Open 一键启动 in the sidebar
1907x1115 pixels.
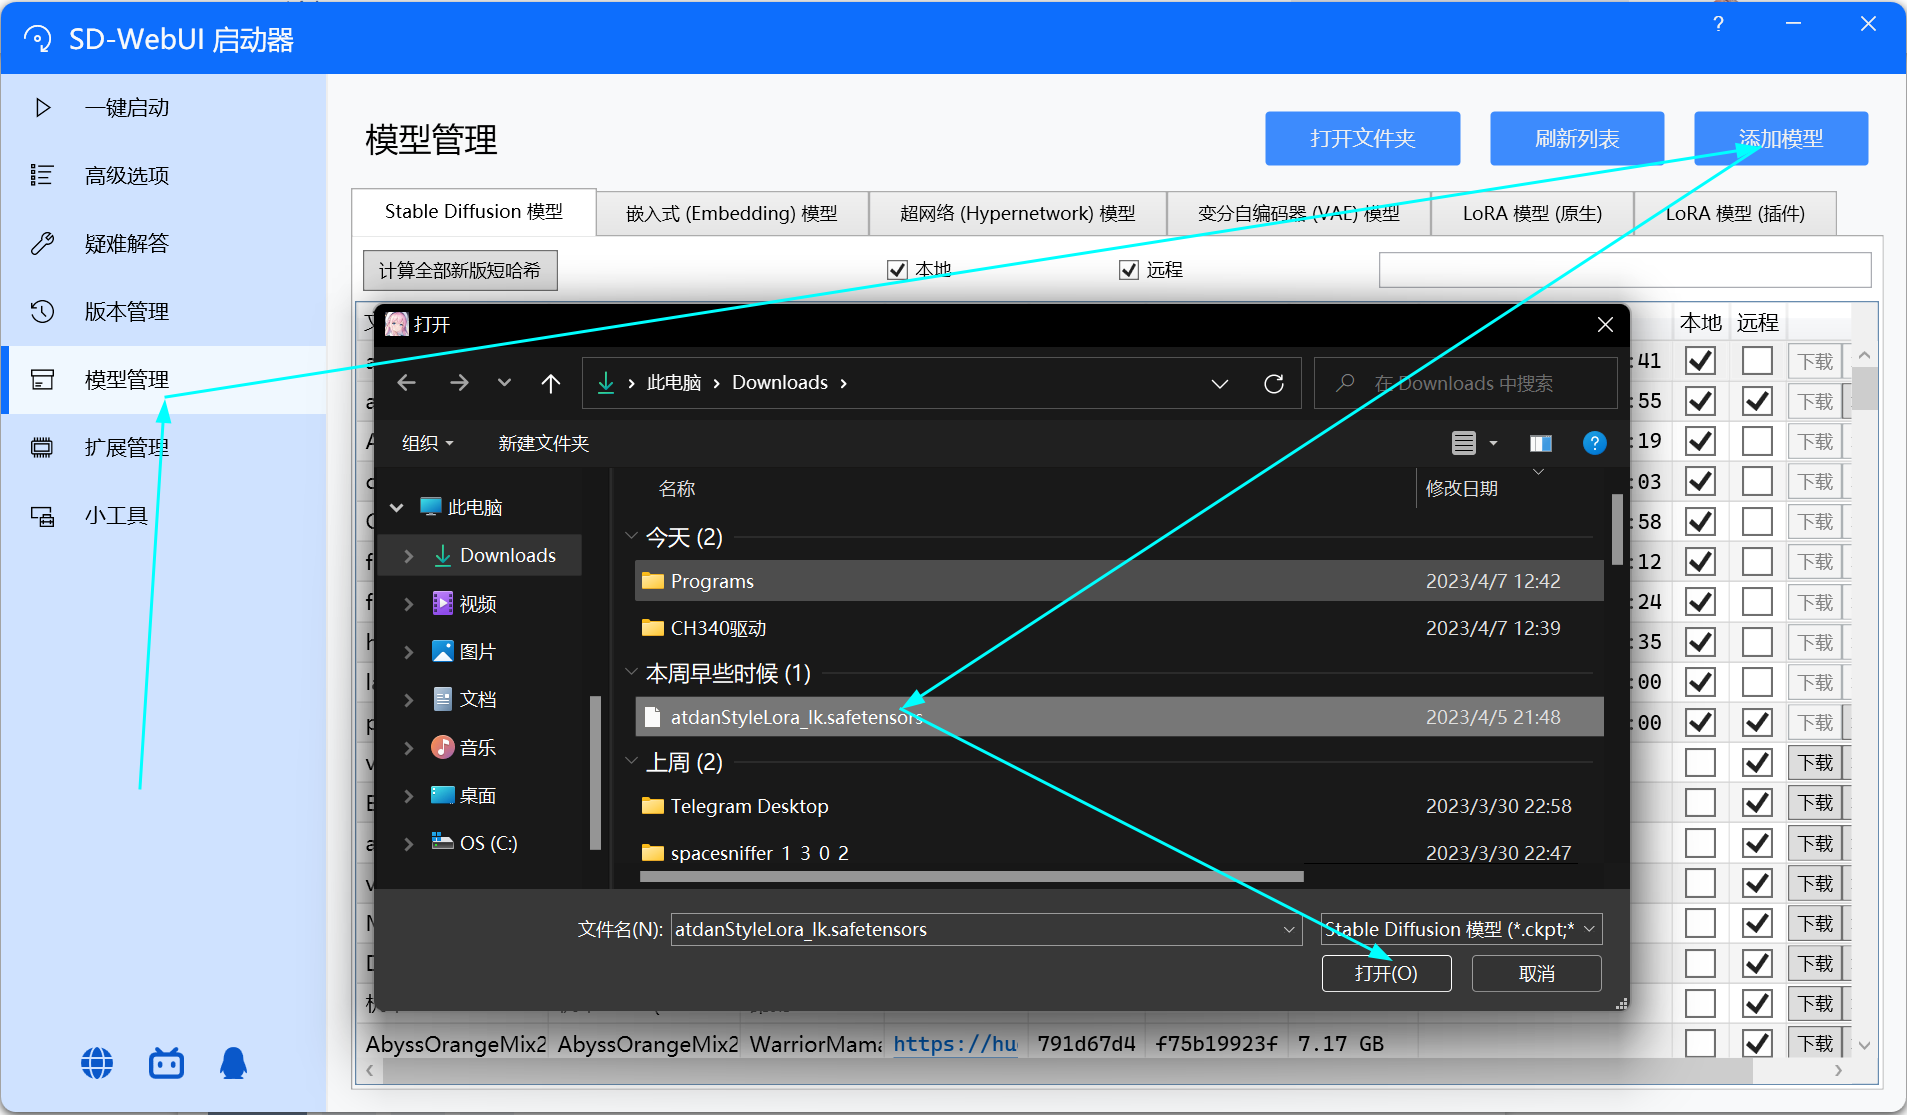coord(163,108)
